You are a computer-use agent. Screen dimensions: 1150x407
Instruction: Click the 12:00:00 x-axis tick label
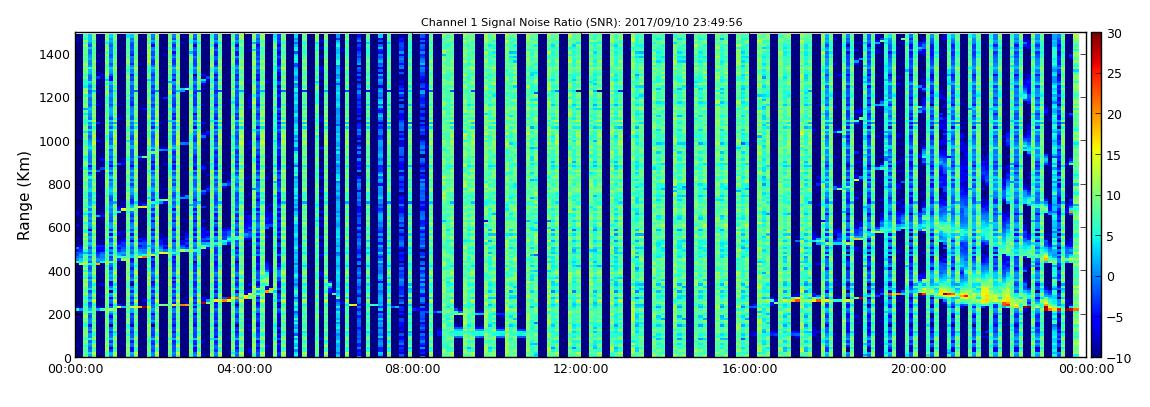[x=579, y=370]
